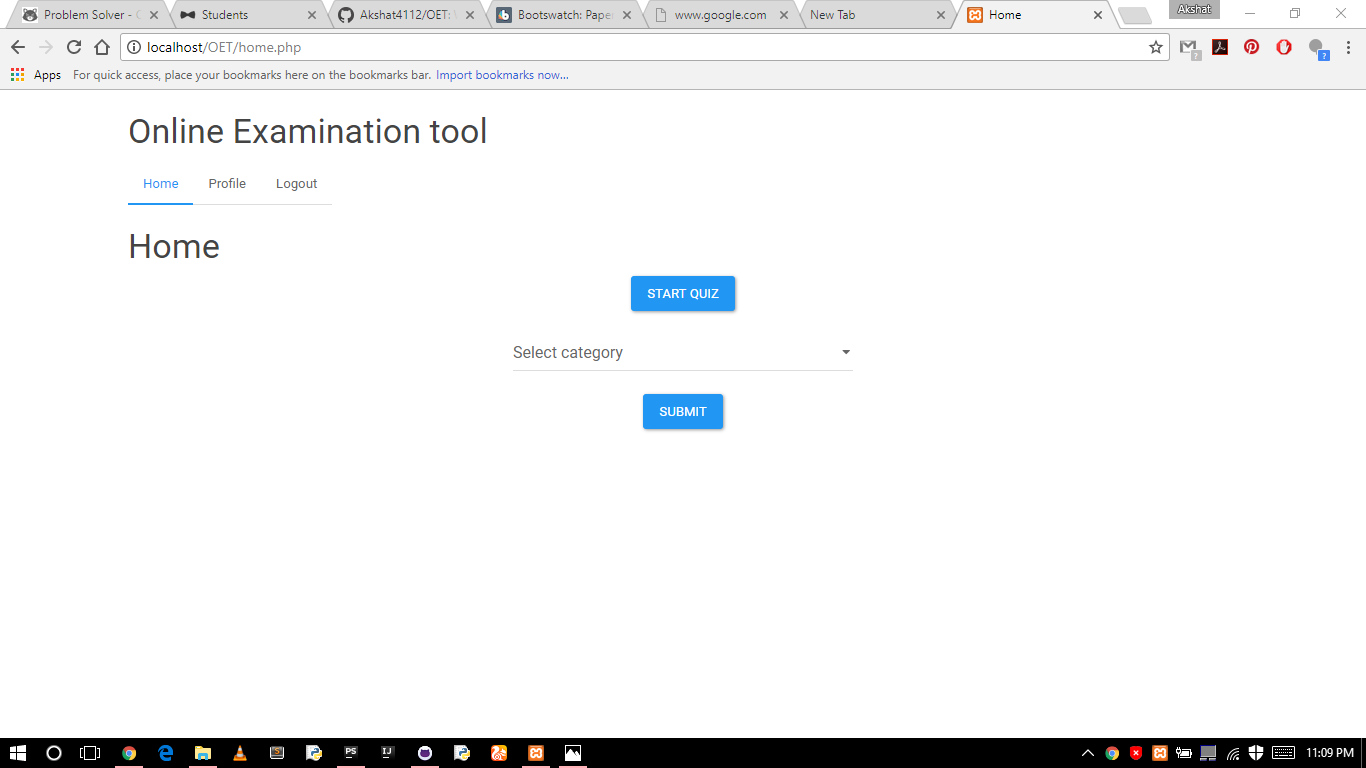Screen dimensions: 1366x768
Task: Expand the Select category dropdown
Action: pos(683,352)
